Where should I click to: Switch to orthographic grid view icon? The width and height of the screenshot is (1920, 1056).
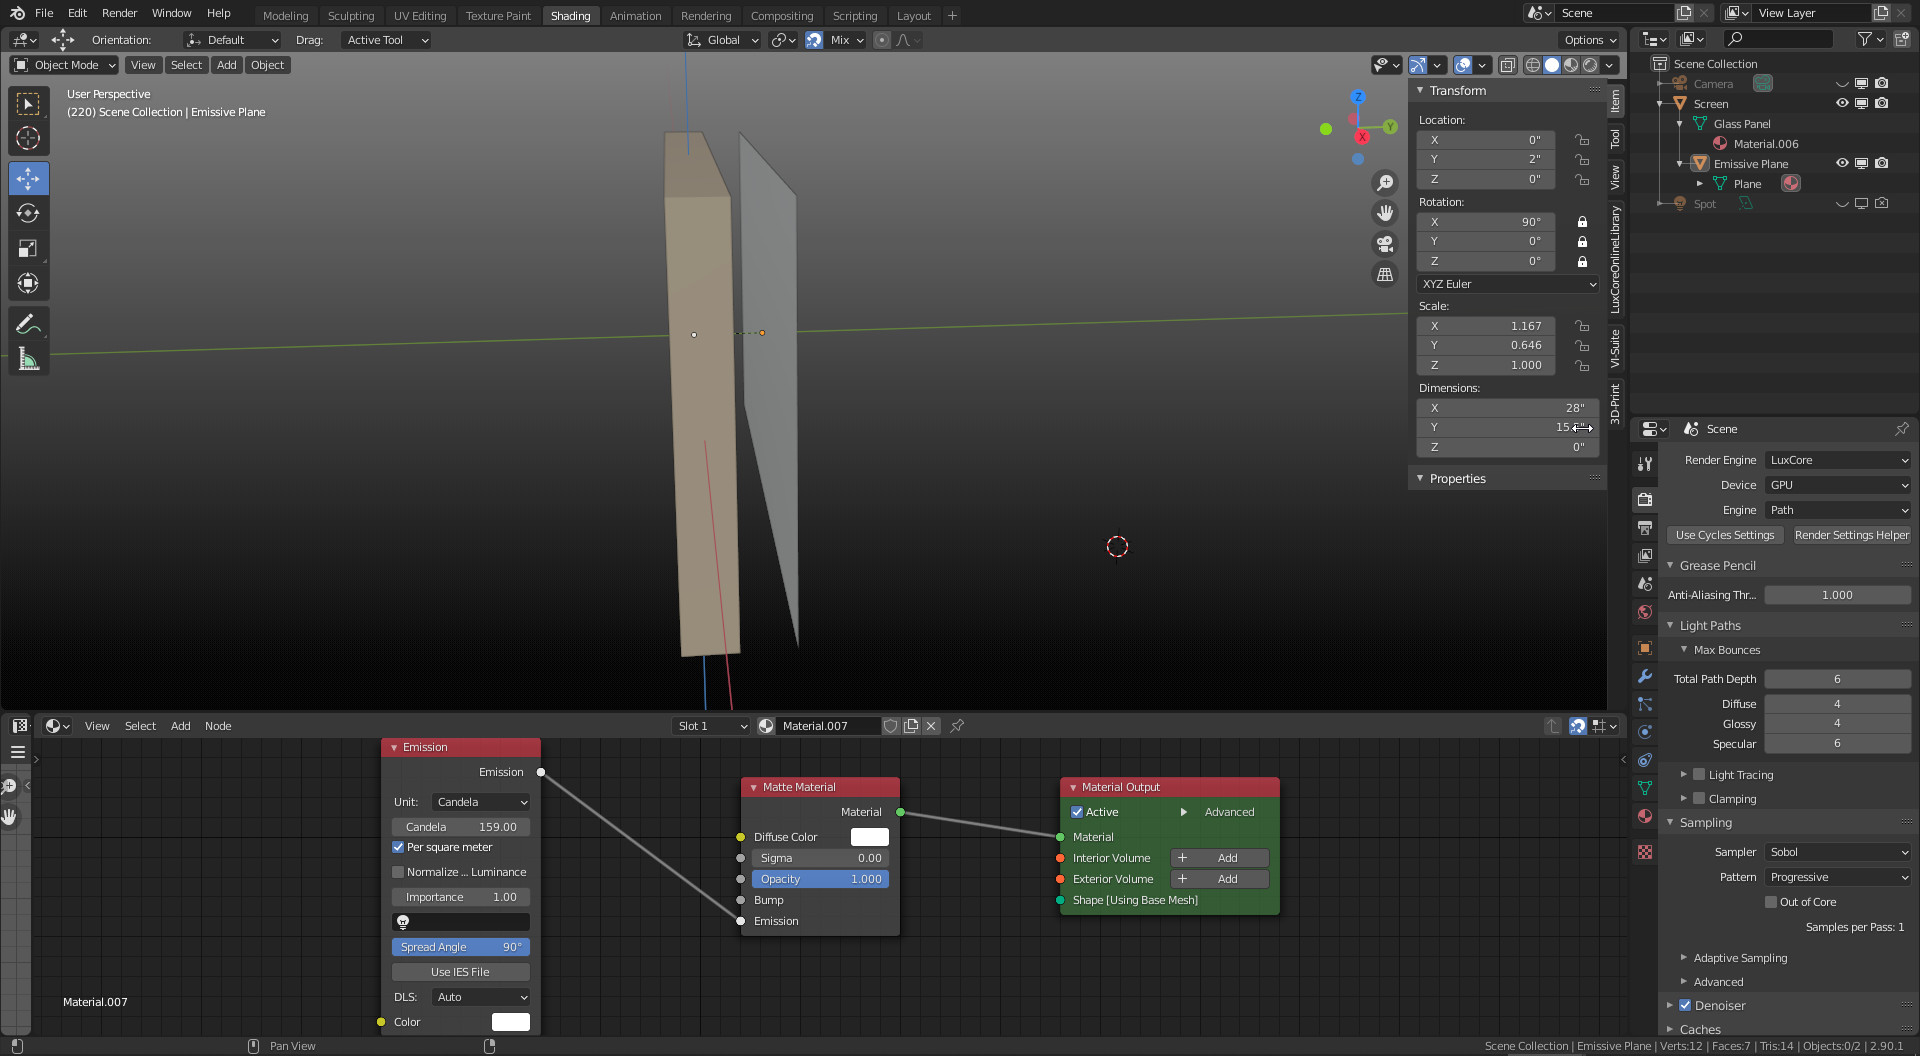coord(1385,274)
